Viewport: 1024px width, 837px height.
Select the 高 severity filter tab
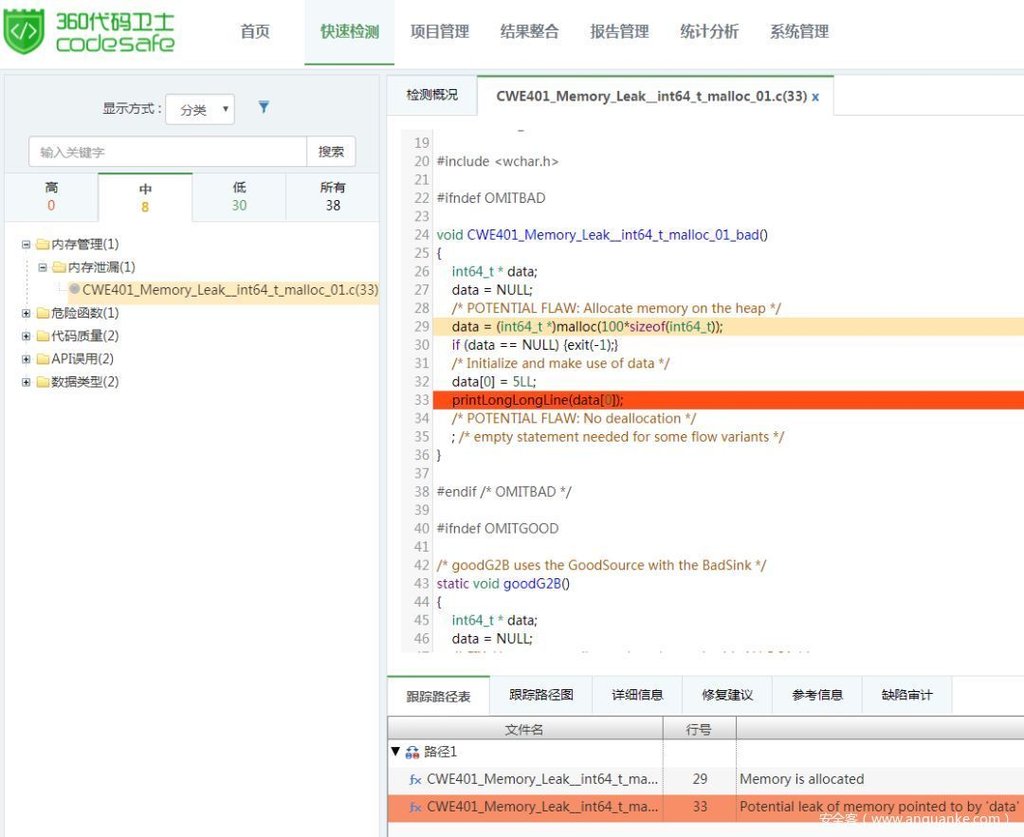(51, 196)
